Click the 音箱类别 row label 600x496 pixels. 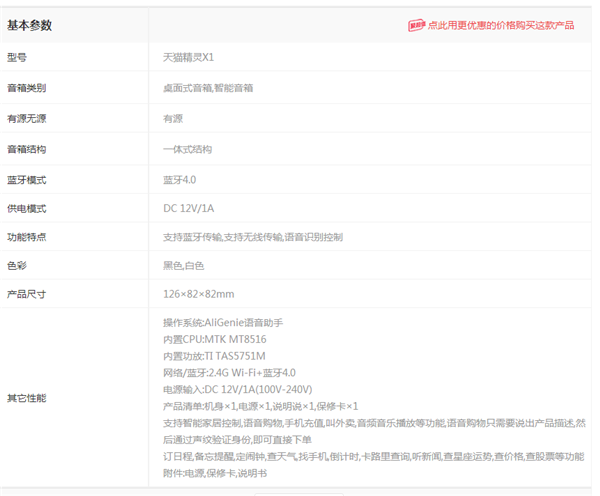click(x=26, y=88)
